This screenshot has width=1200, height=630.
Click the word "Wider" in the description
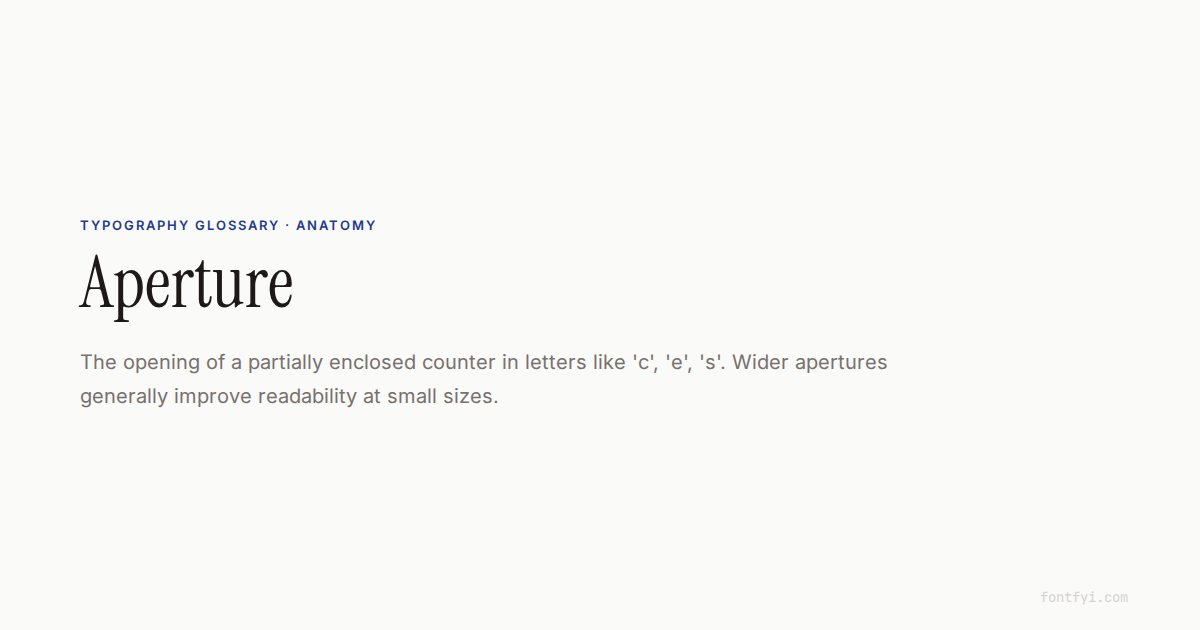click(x=761, y=362)
